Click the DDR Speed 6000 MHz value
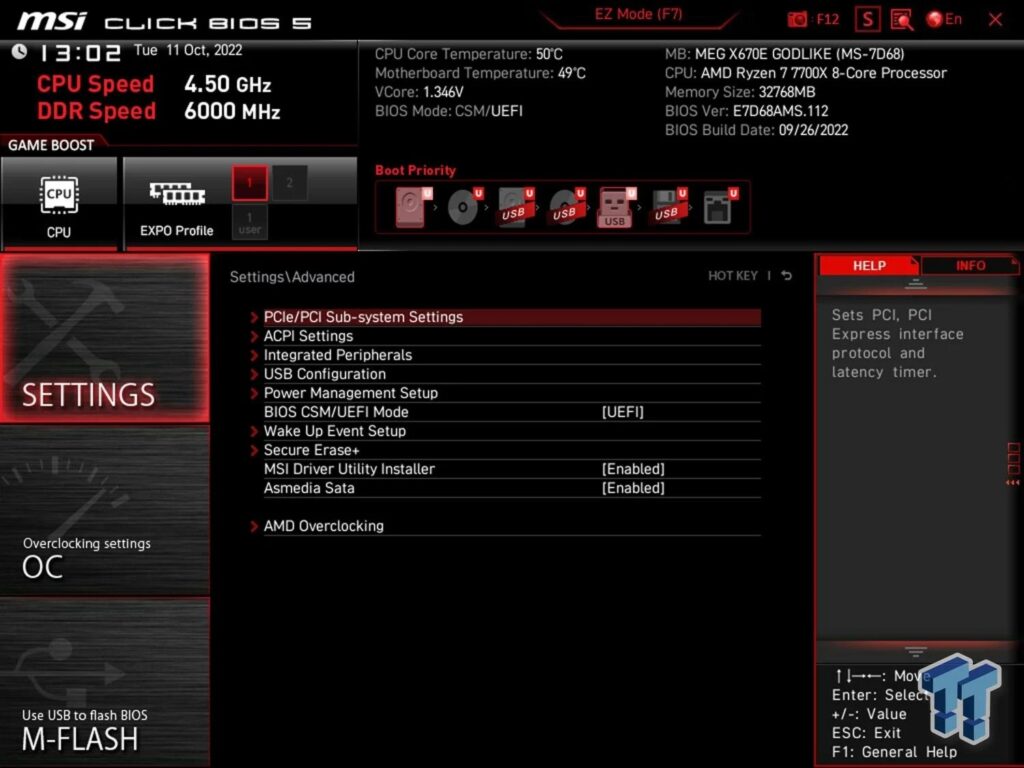 (x=232, y=111)
